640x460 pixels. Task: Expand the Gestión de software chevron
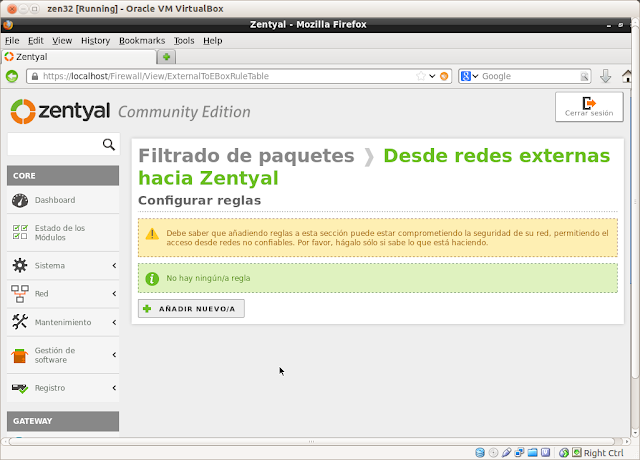(114, 355)
